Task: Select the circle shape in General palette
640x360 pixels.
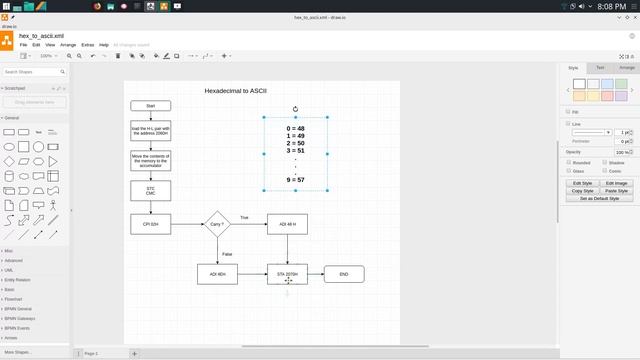Action: point(38,147)
